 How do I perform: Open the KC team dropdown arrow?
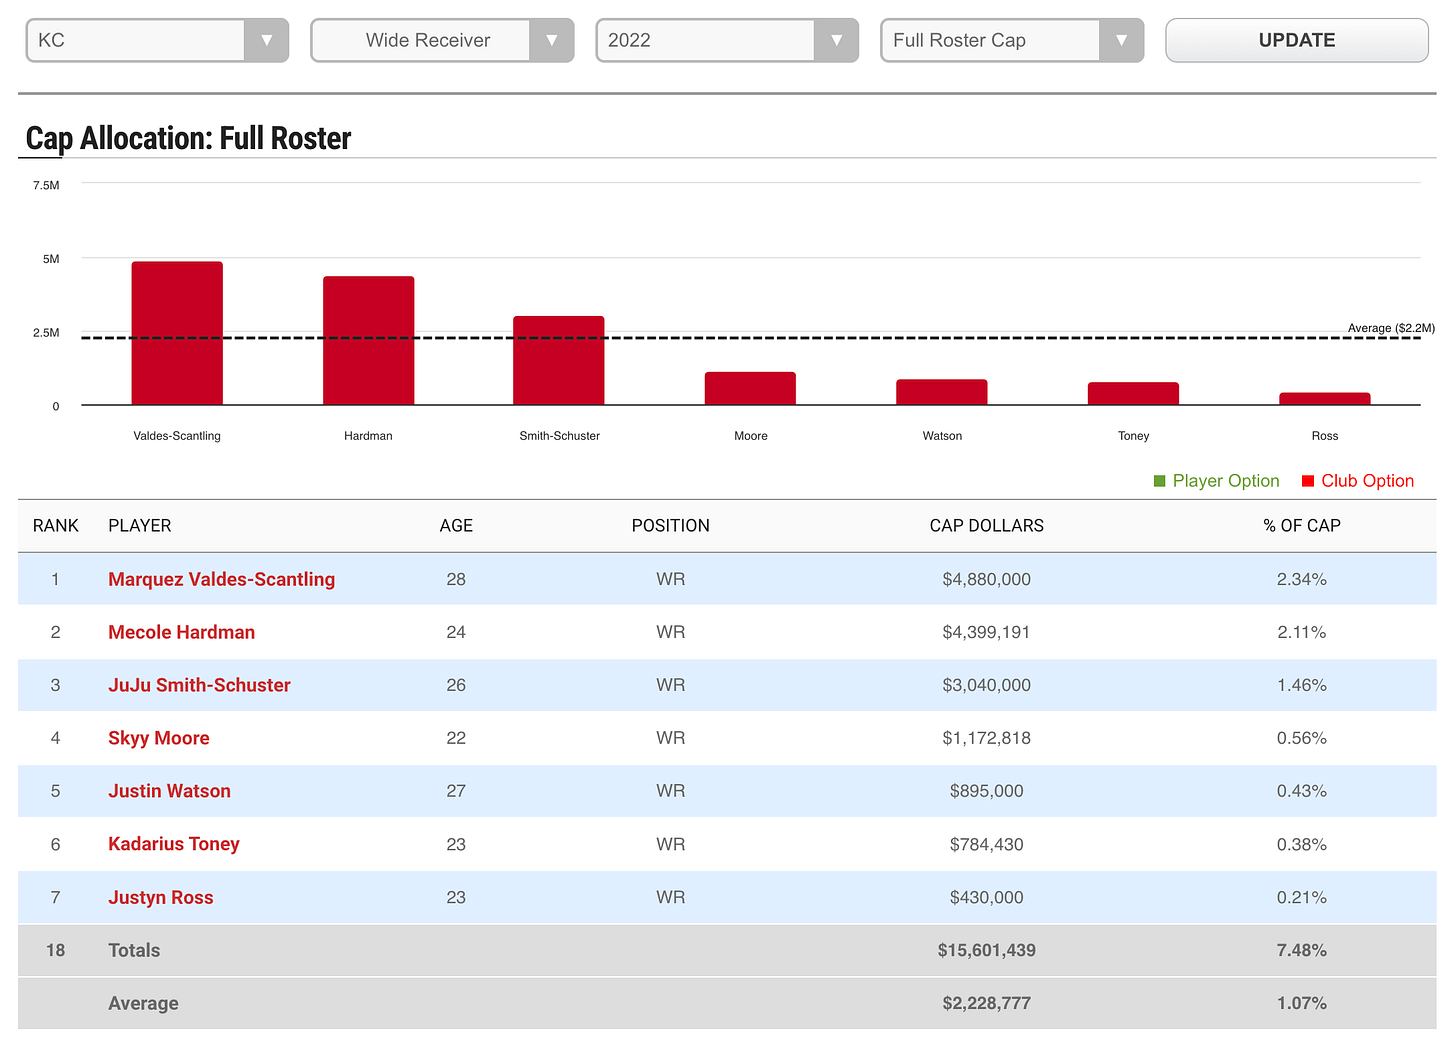266,40
